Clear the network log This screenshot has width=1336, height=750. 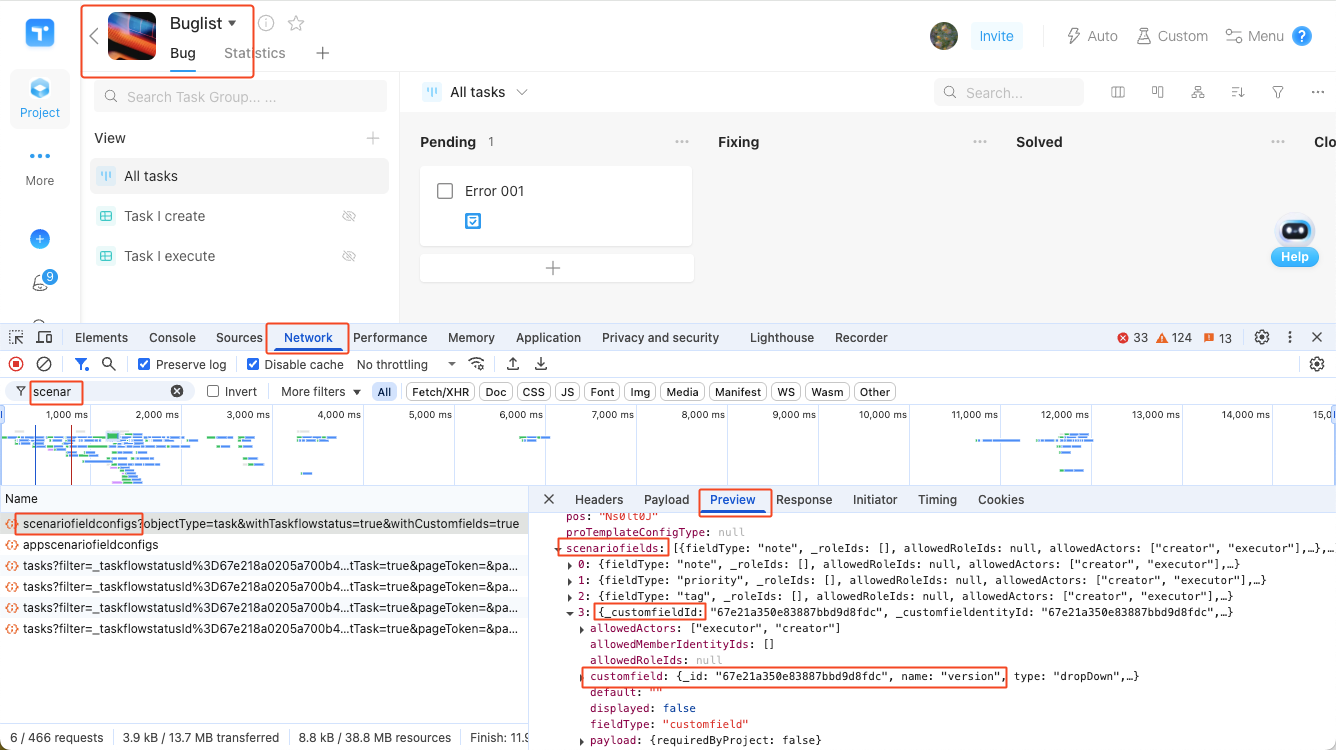(44, 365)
